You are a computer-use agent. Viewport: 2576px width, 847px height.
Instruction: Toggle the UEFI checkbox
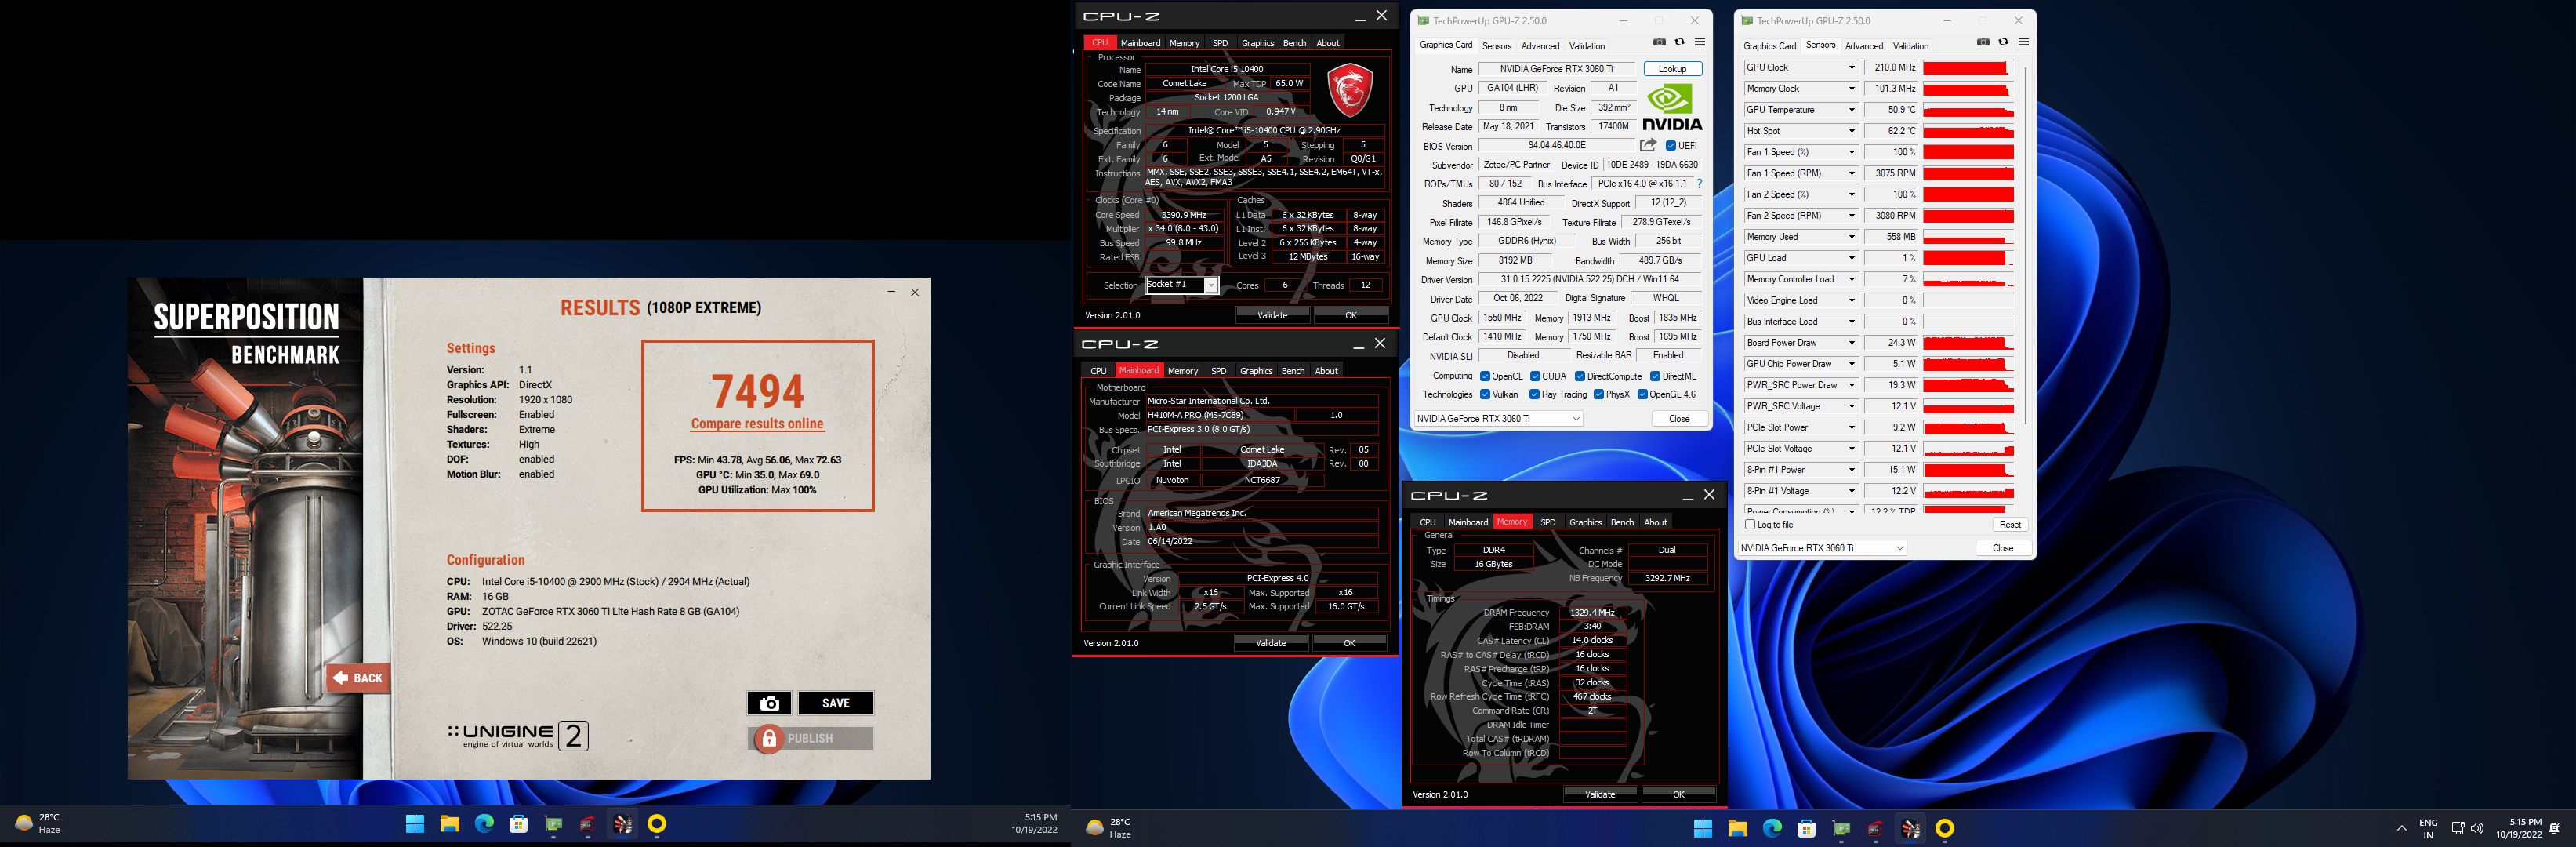click(1671, 146)
